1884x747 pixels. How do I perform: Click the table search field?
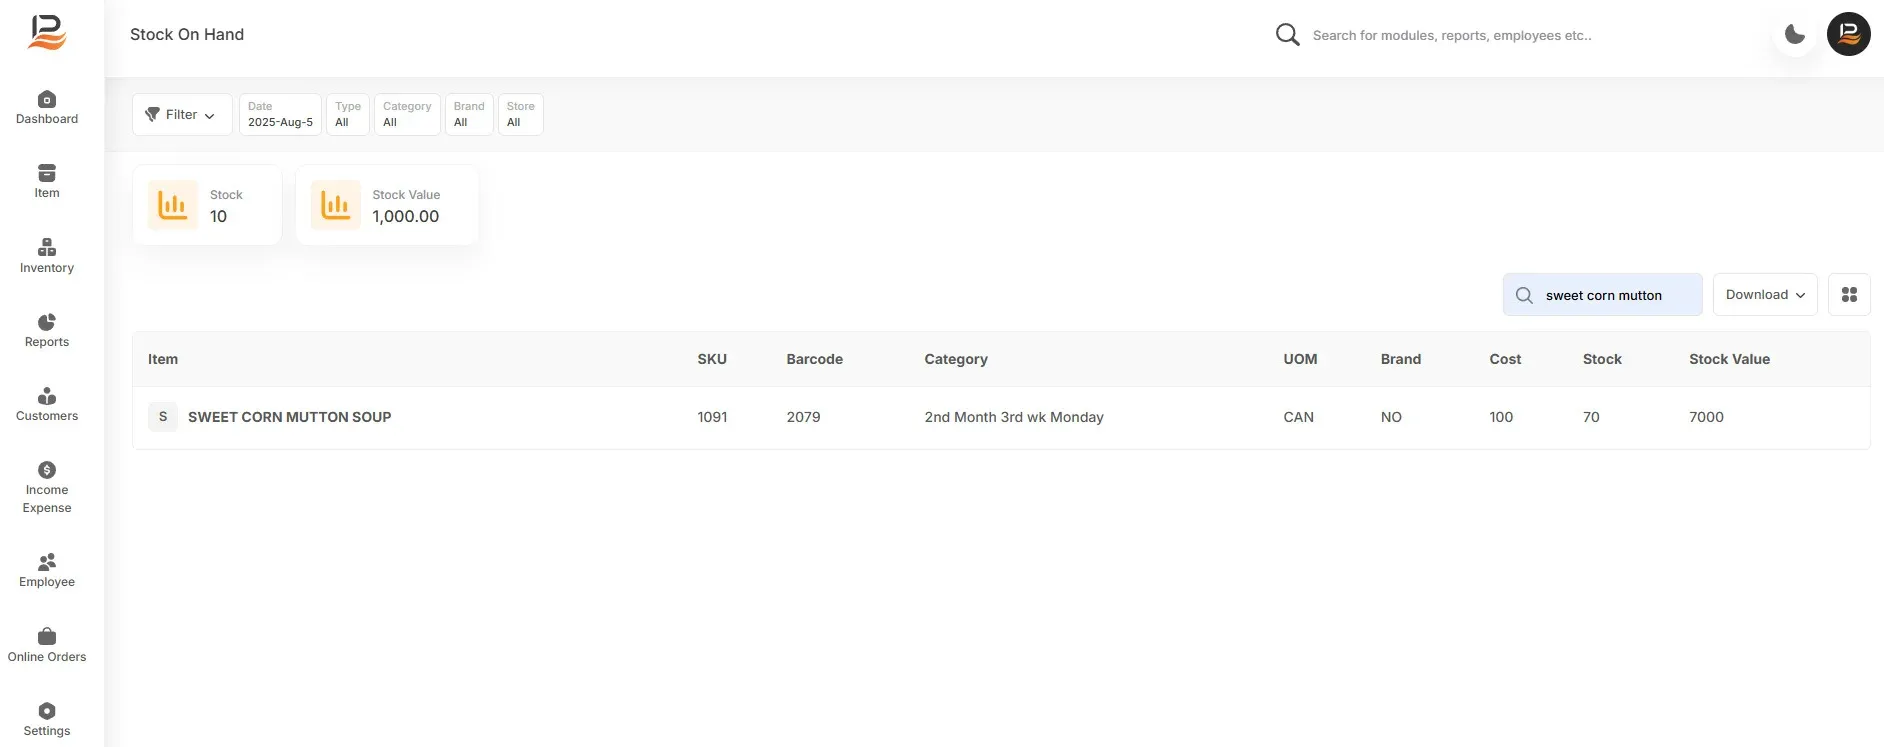1602,295
